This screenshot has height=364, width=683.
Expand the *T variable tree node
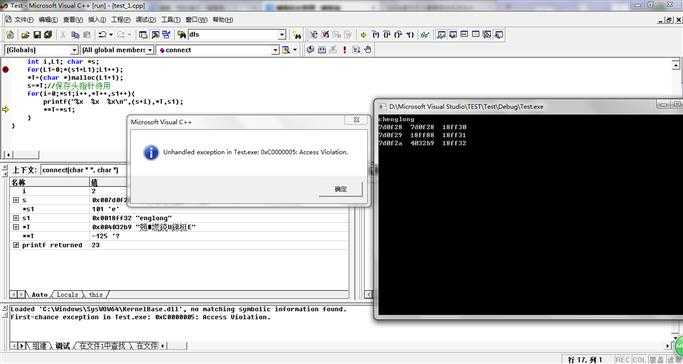(16, 227)
